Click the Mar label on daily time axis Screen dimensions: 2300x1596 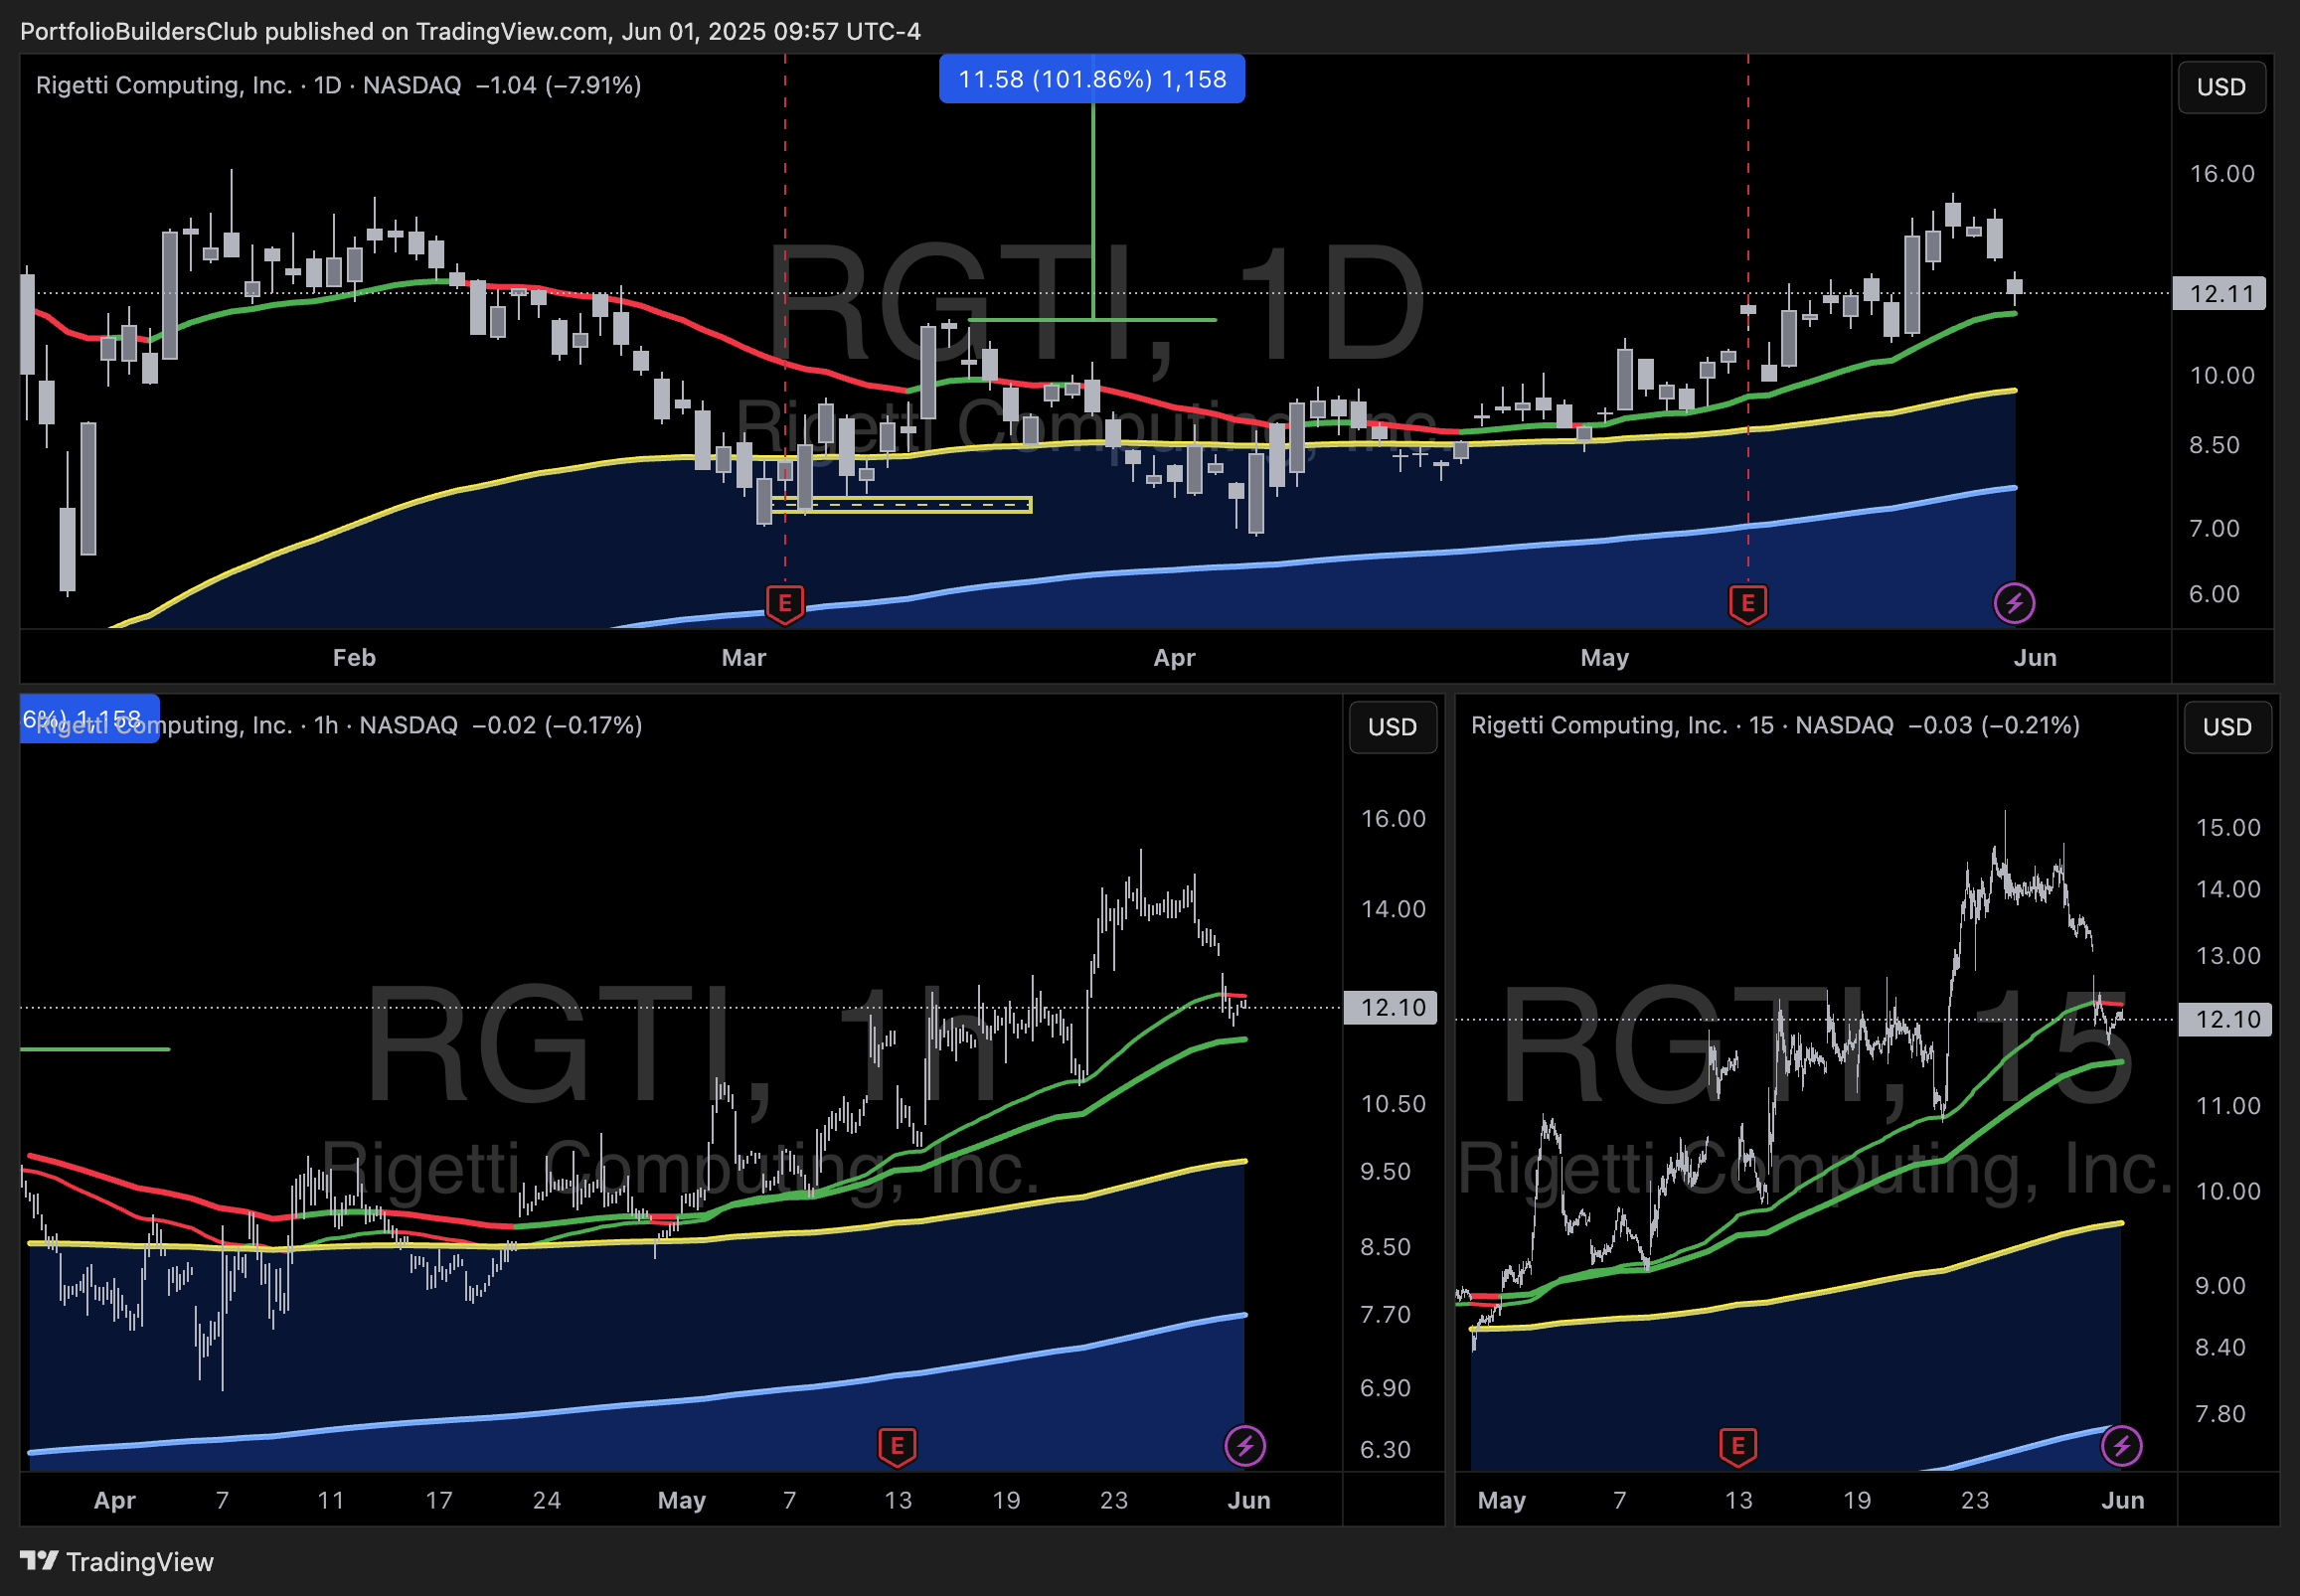coord(744,658)
